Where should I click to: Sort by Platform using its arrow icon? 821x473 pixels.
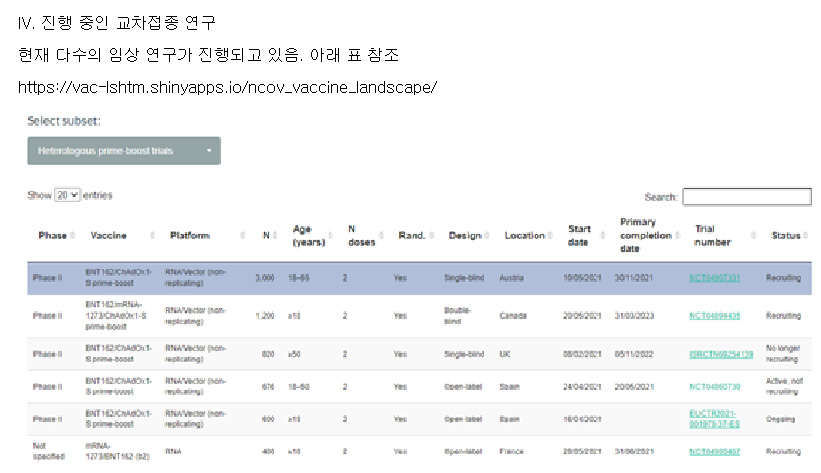click(x=243, y=236)
